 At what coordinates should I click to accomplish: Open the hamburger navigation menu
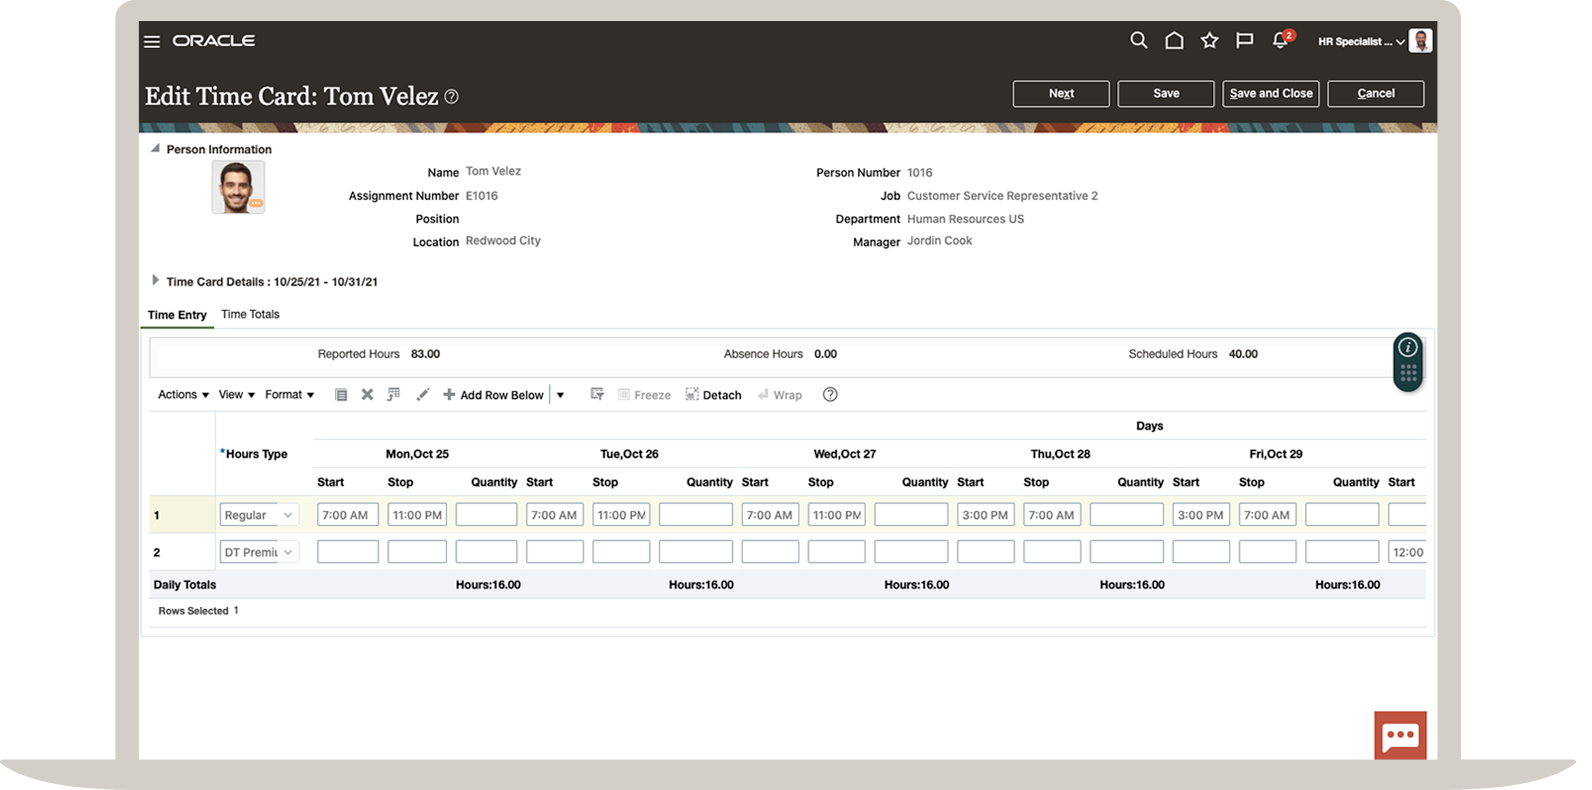click(x=152, y=41)
